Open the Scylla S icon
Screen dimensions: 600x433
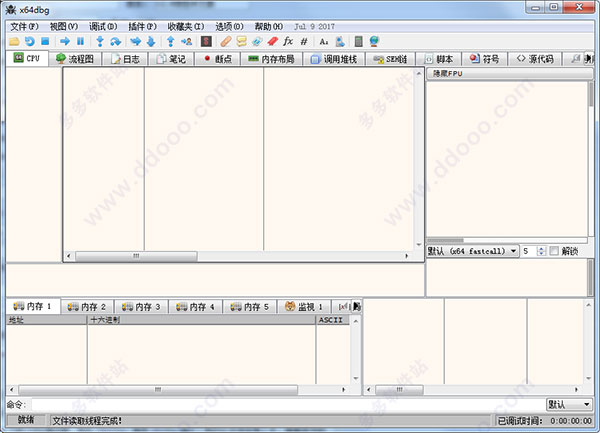point(206,41)
